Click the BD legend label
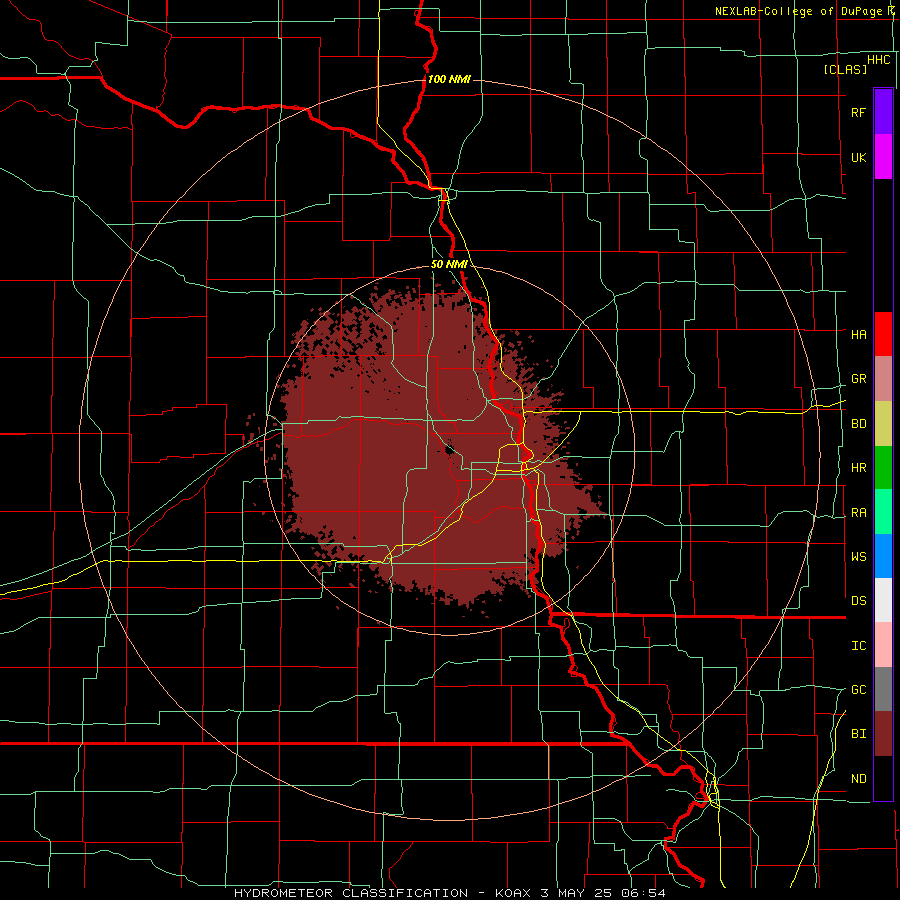 [x=859, y=424]
